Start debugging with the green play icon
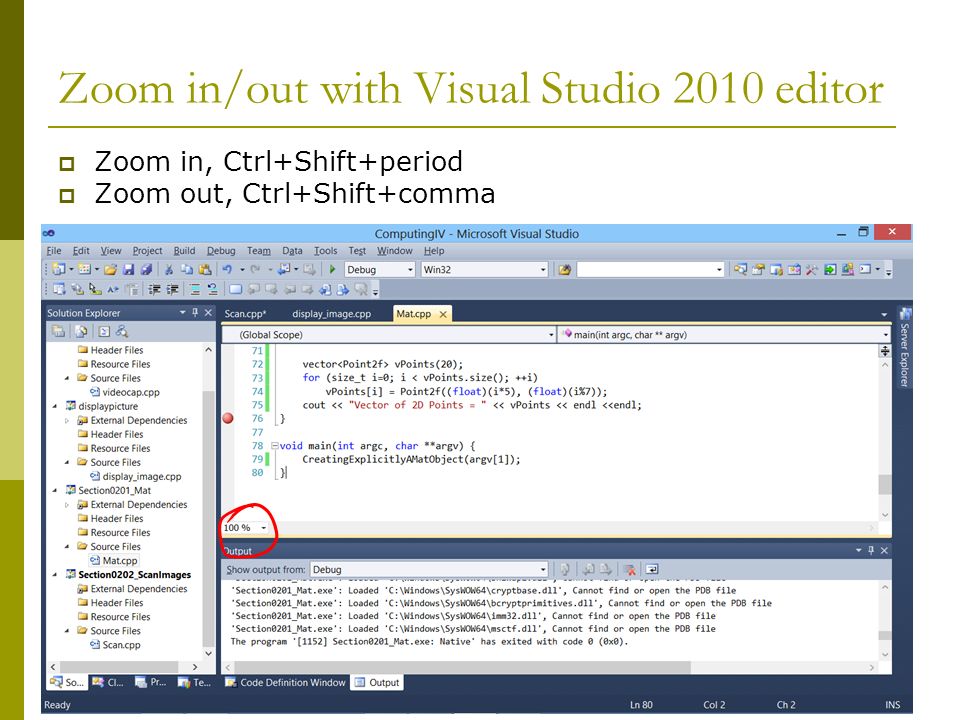This screenshot has height=720, width=960. [332, 269]
